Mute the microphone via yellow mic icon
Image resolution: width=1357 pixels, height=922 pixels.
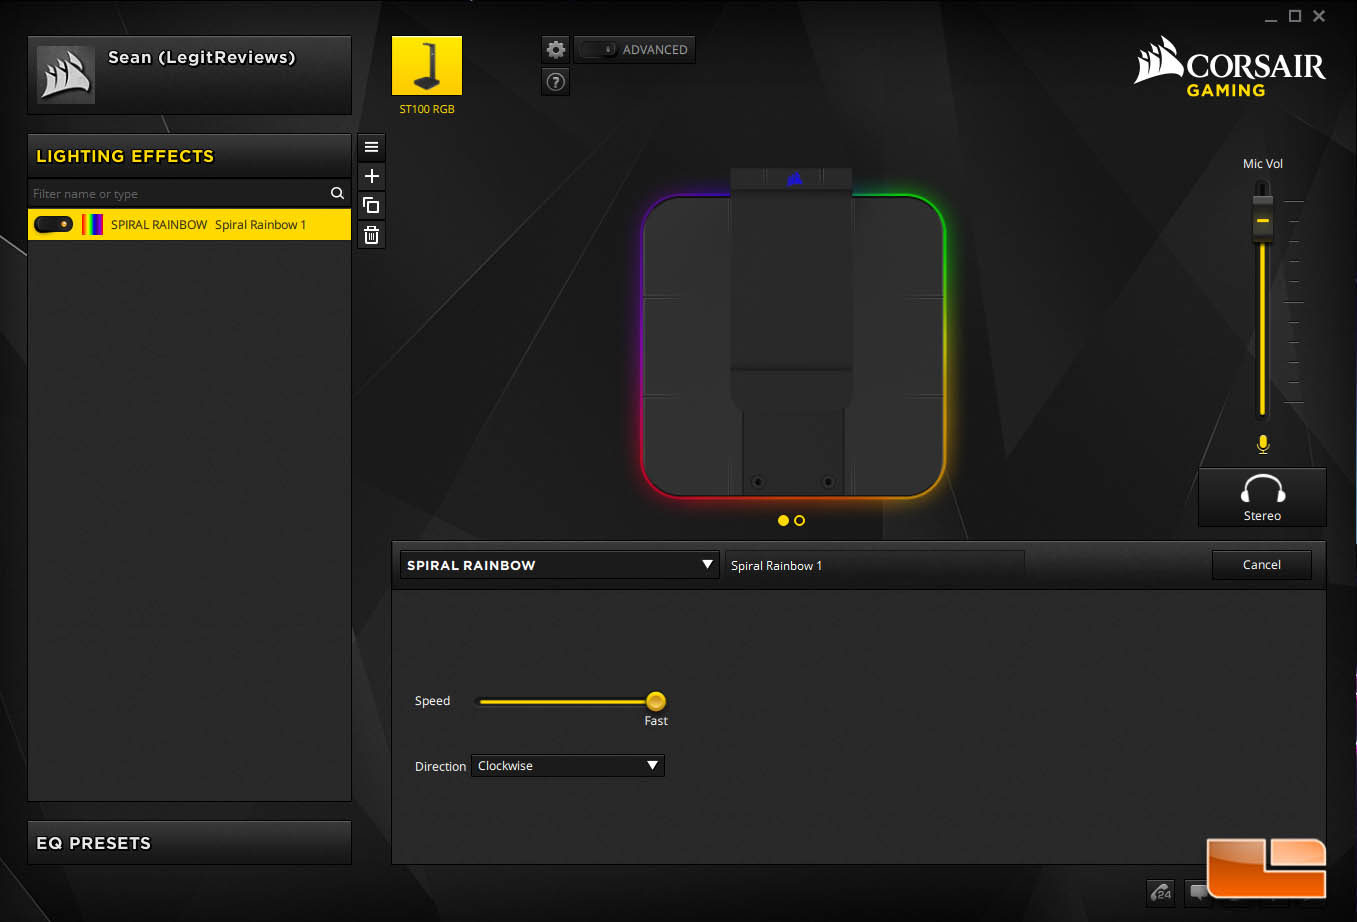(x=1263, y=444)
